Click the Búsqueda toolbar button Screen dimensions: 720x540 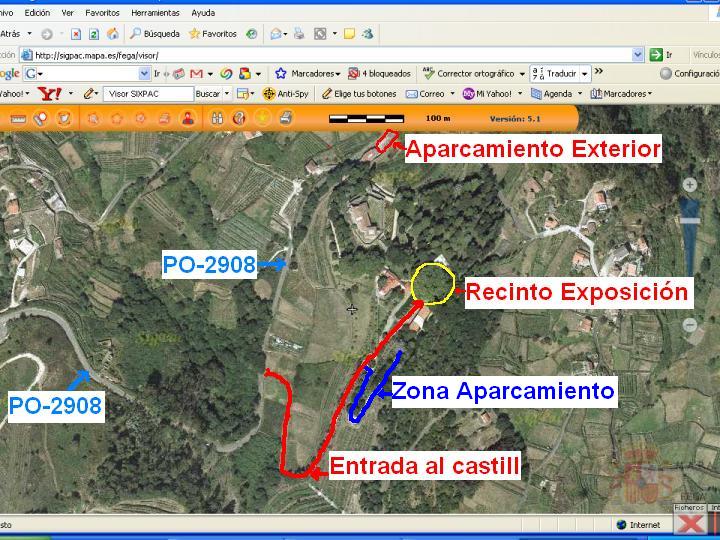[154, 33]
